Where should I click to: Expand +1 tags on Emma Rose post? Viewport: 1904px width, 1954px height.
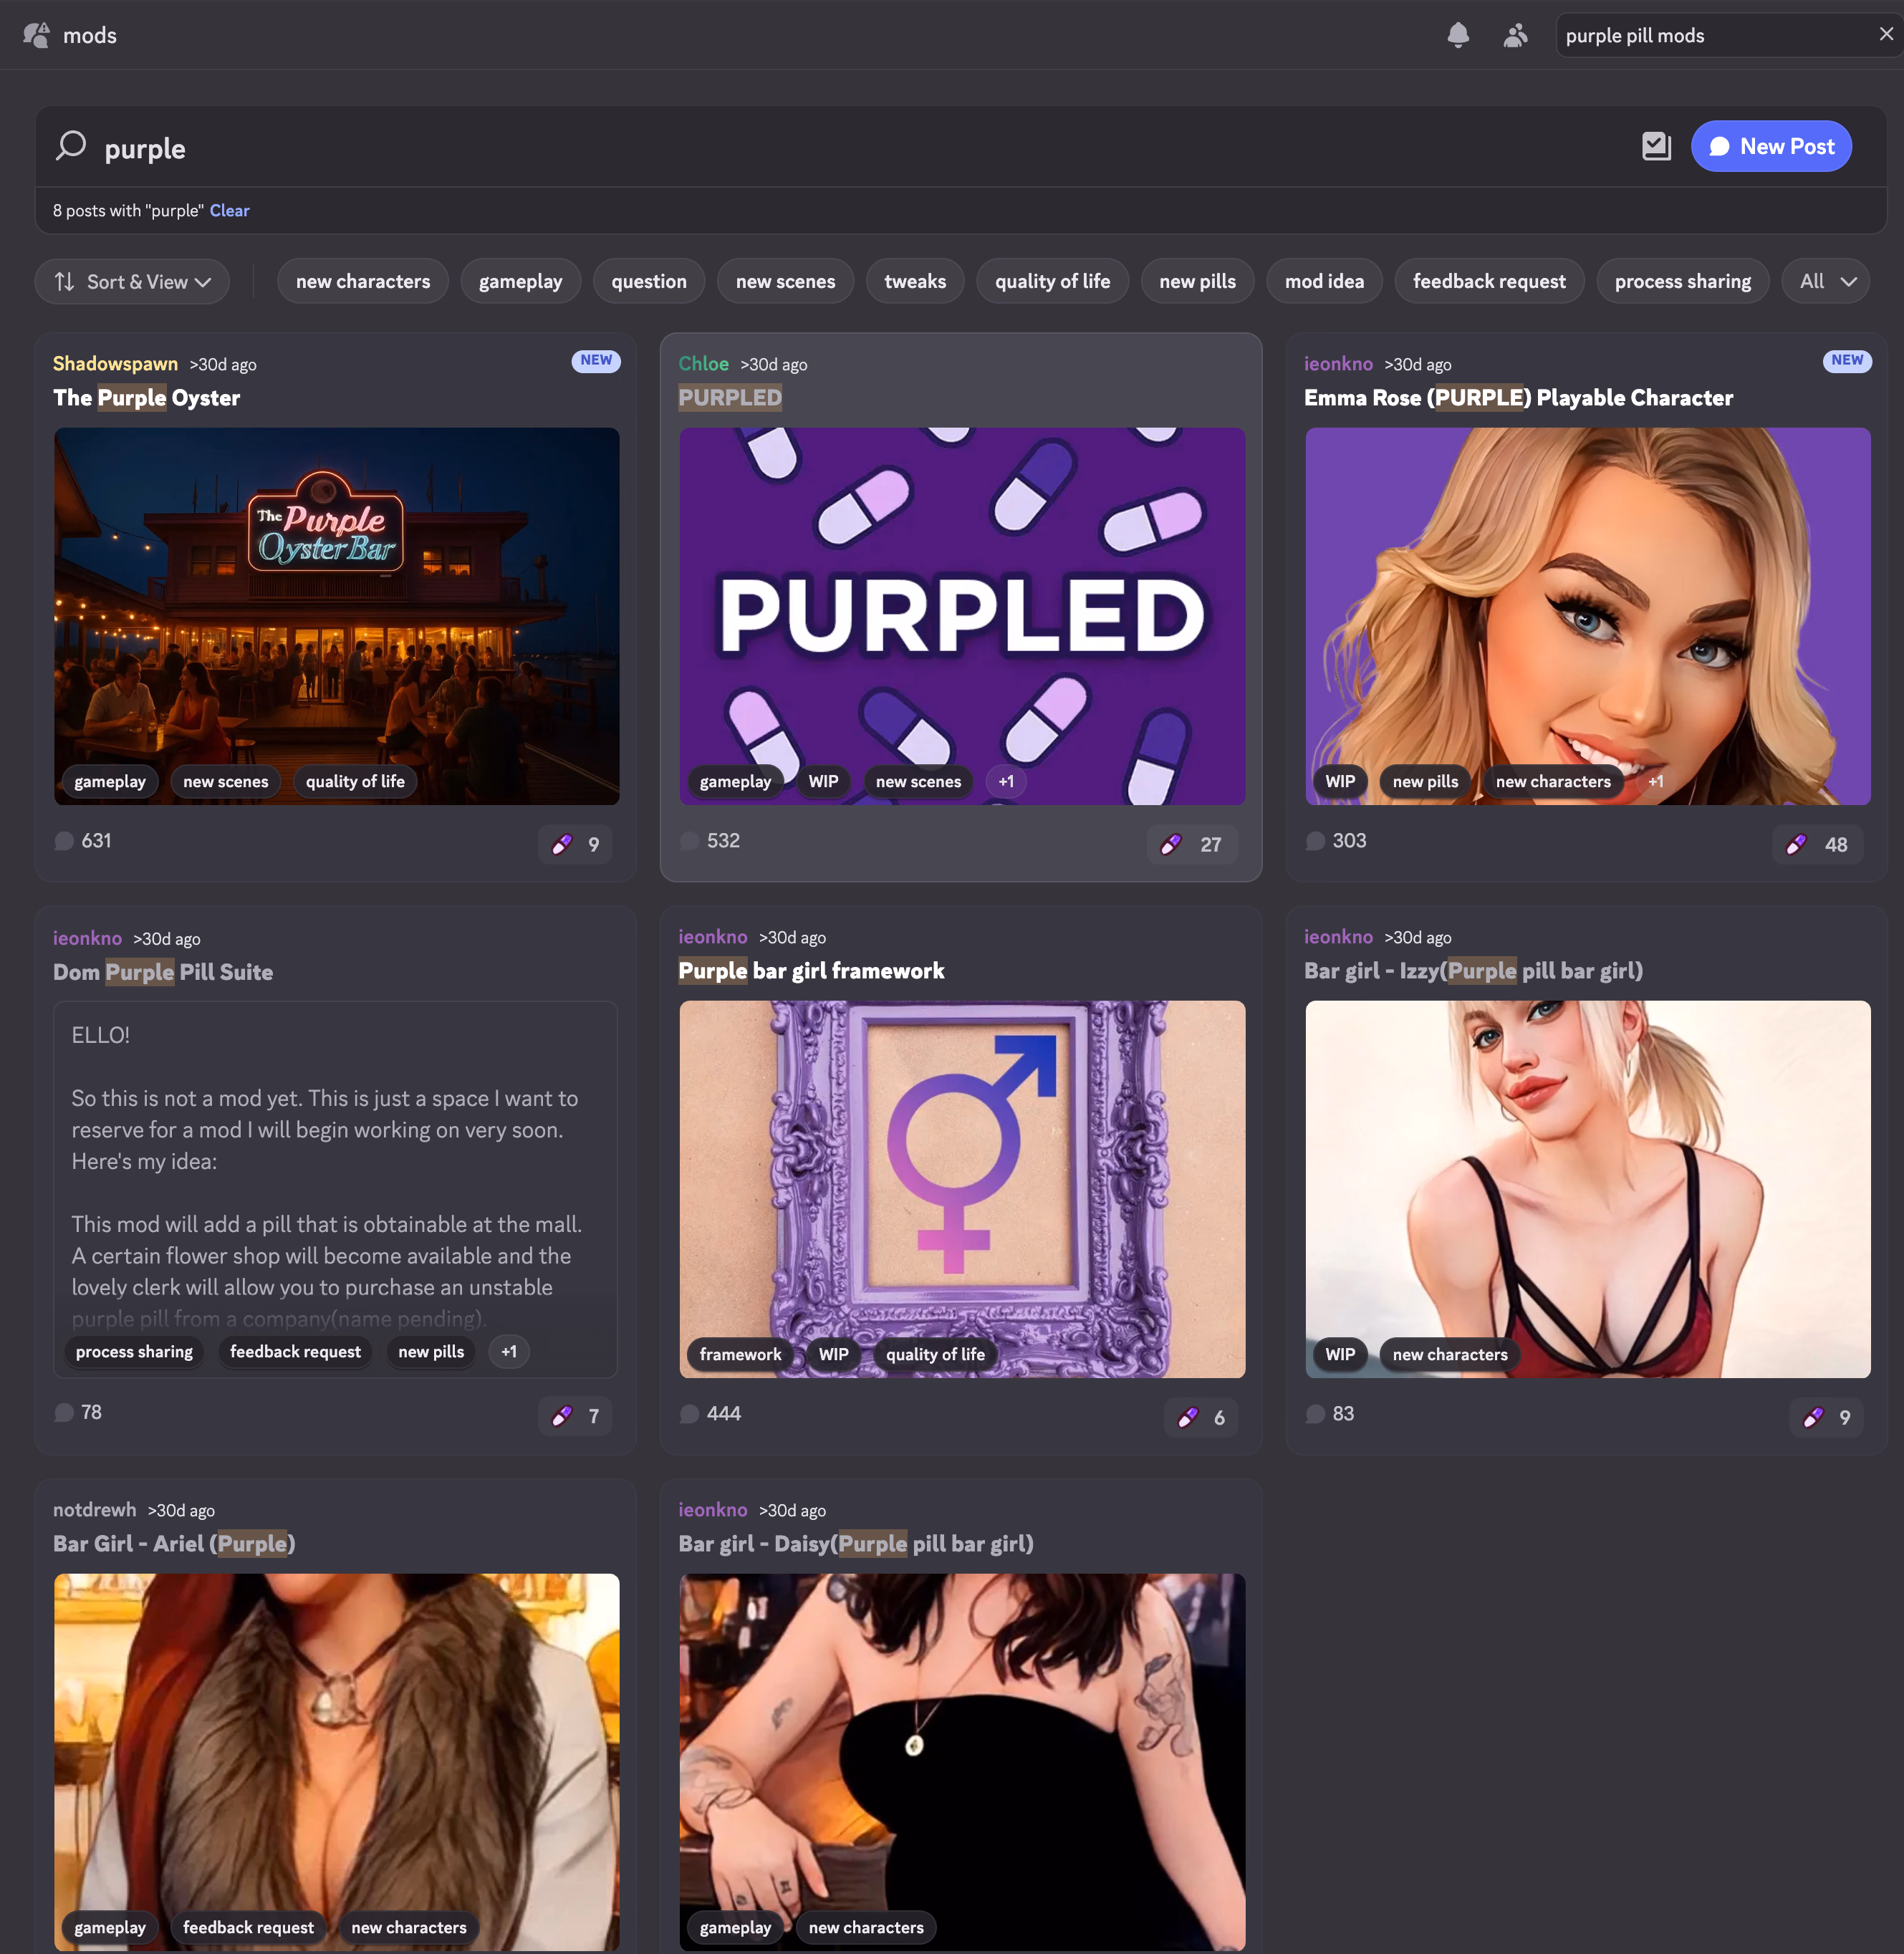pyautogui.click(x=1656, y=782)
